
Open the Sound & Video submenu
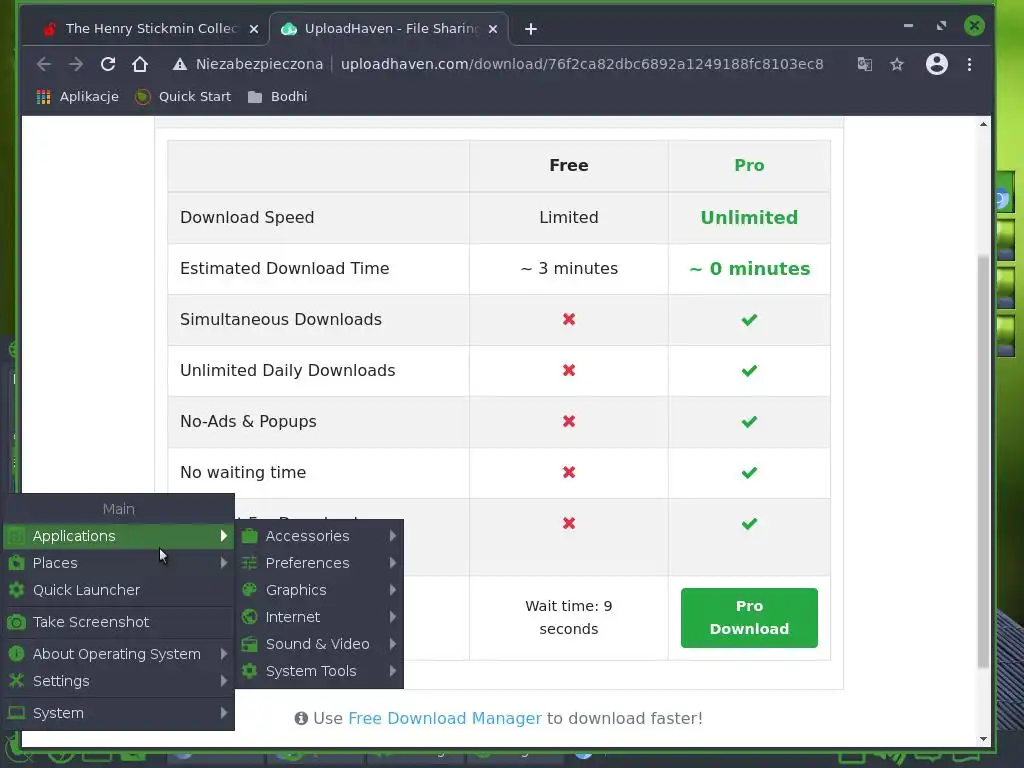click(319, 644)
